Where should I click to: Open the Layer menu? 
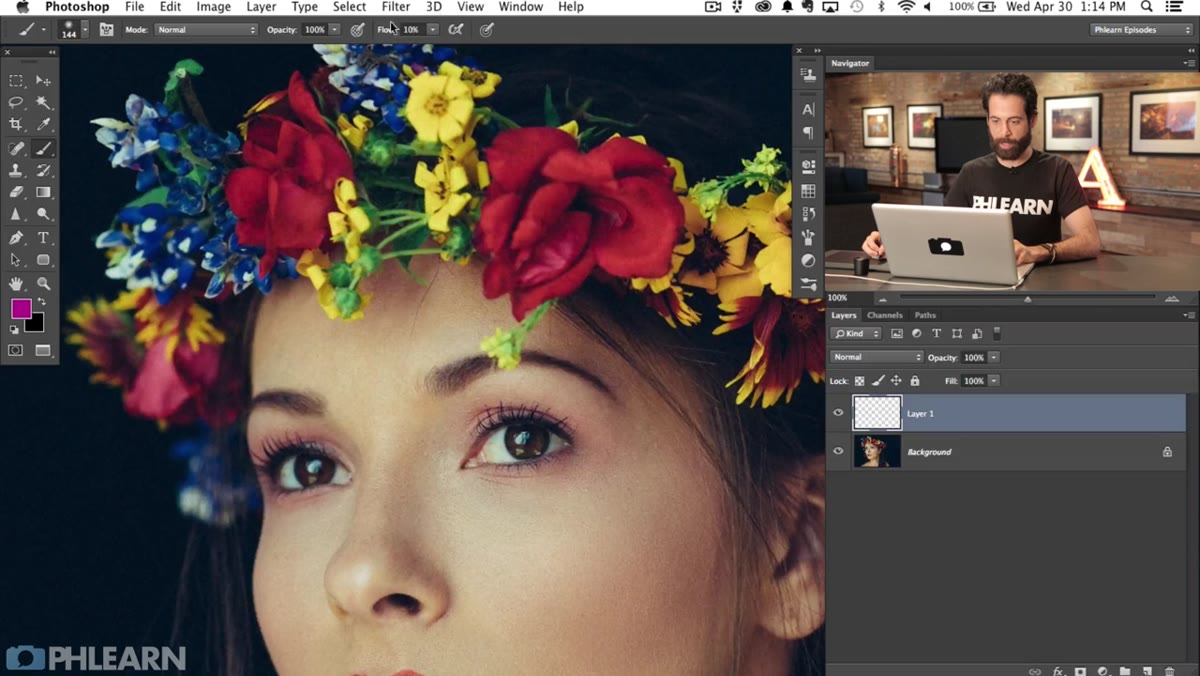(261, 7)
